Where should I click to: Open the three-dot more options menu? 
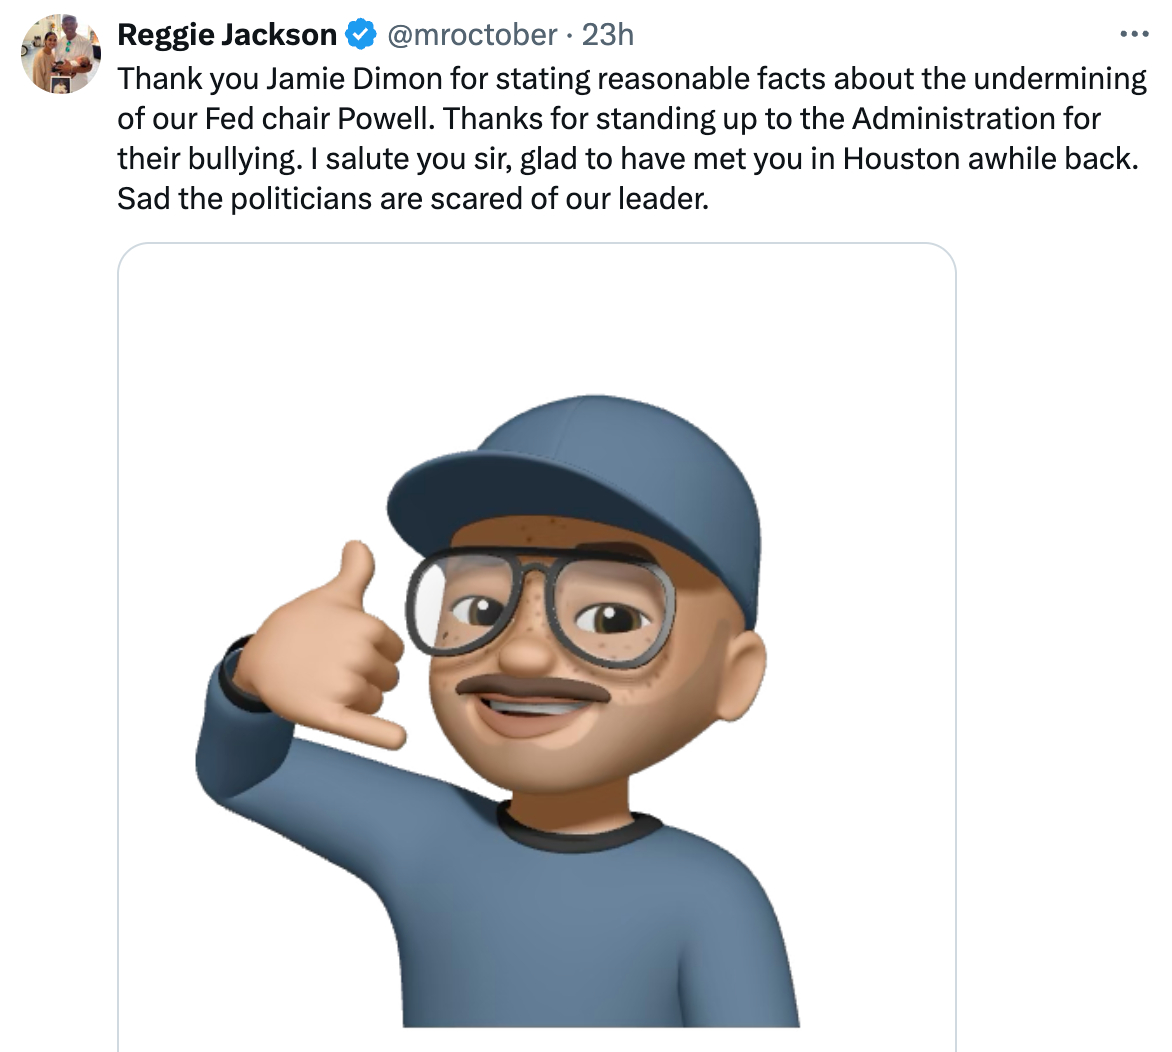click(x=1134, y=35)
